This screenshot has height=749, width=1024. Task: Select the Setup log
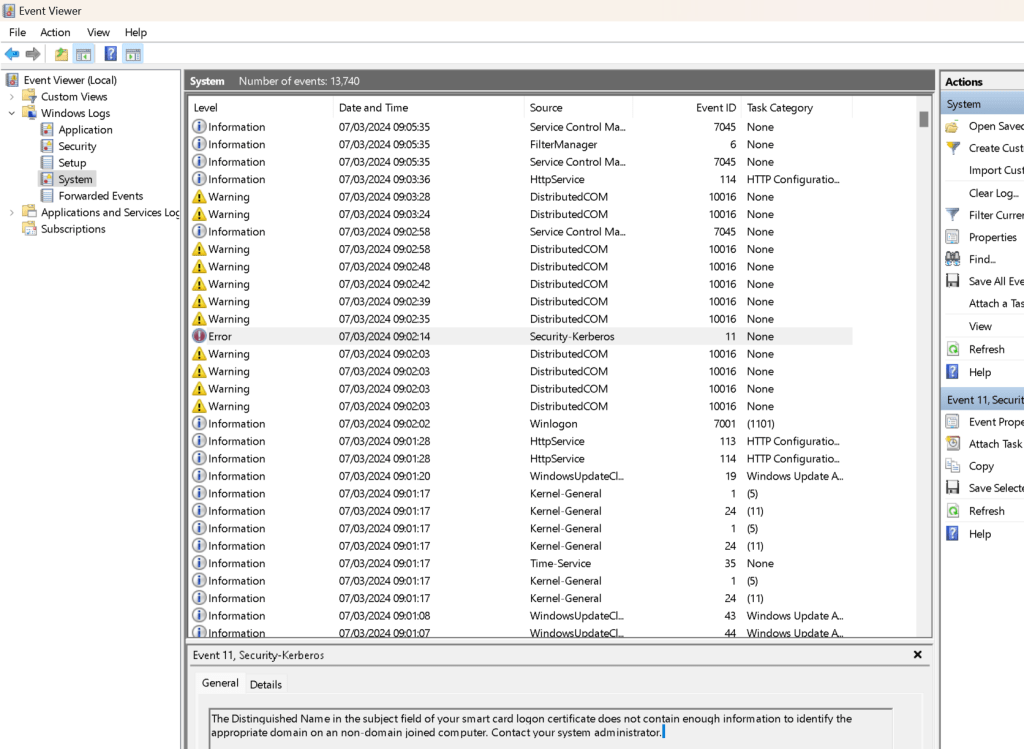pos(72,163)
